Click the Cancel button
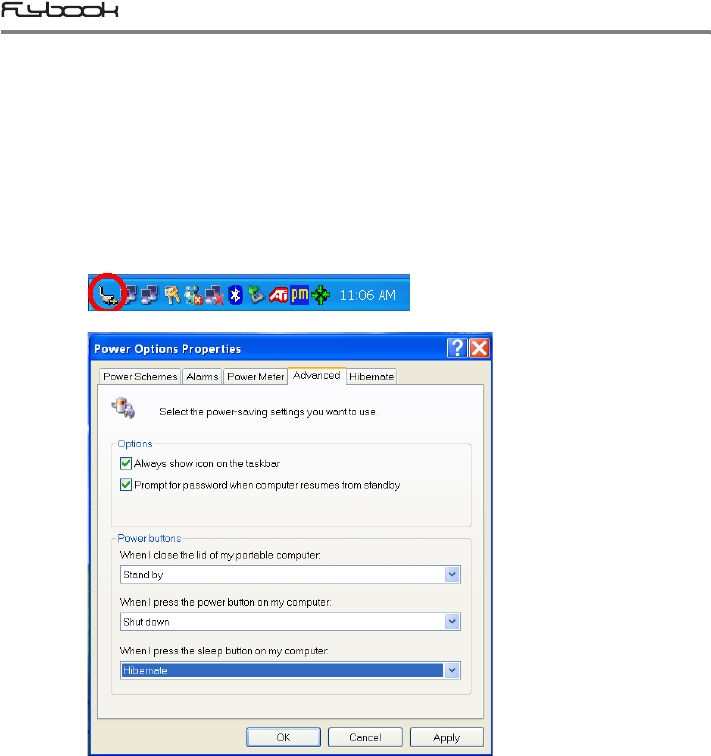Image resolution: width=711 pixels, height=756 pixels. tap(365, 737)
